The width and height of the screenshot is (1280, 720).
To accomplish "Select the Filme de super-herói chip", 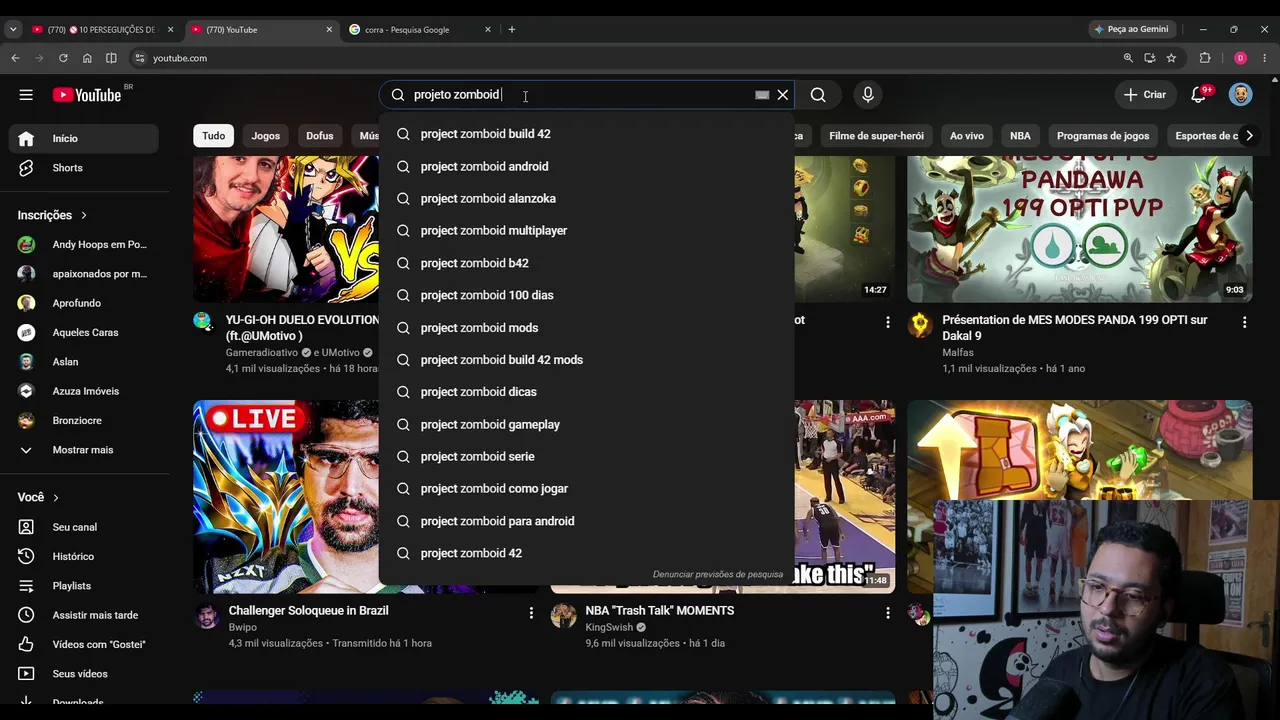I will pos(876,136).
